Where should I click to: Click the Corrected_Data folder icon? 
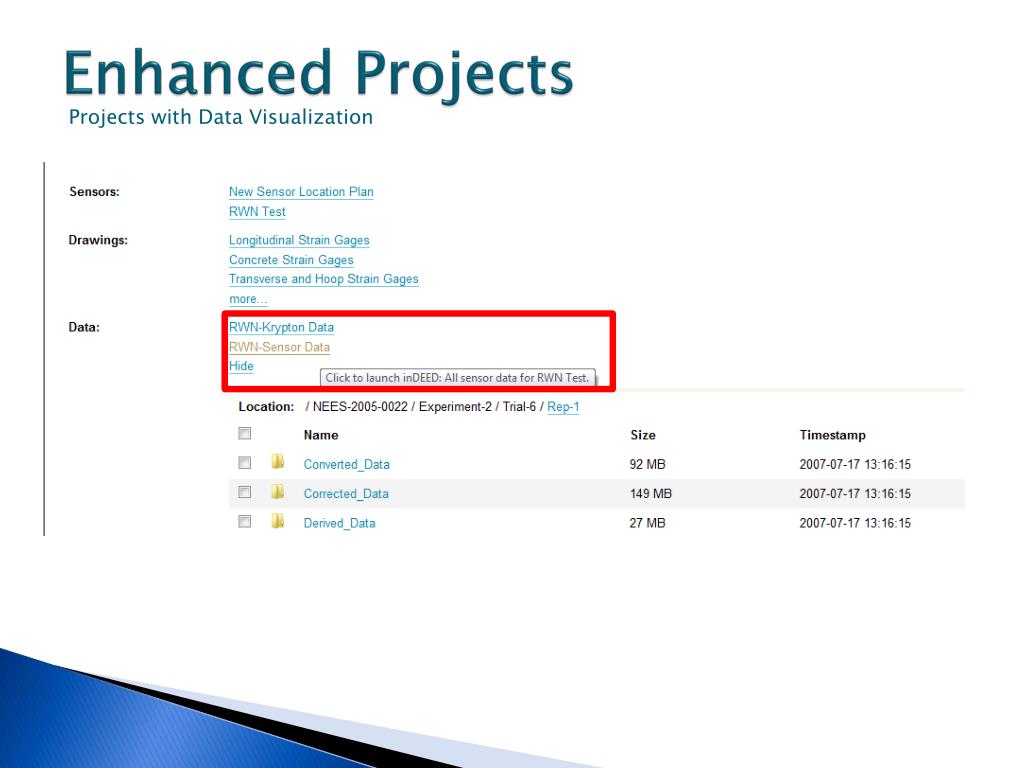pyautogui.click(x=278, y=492)
